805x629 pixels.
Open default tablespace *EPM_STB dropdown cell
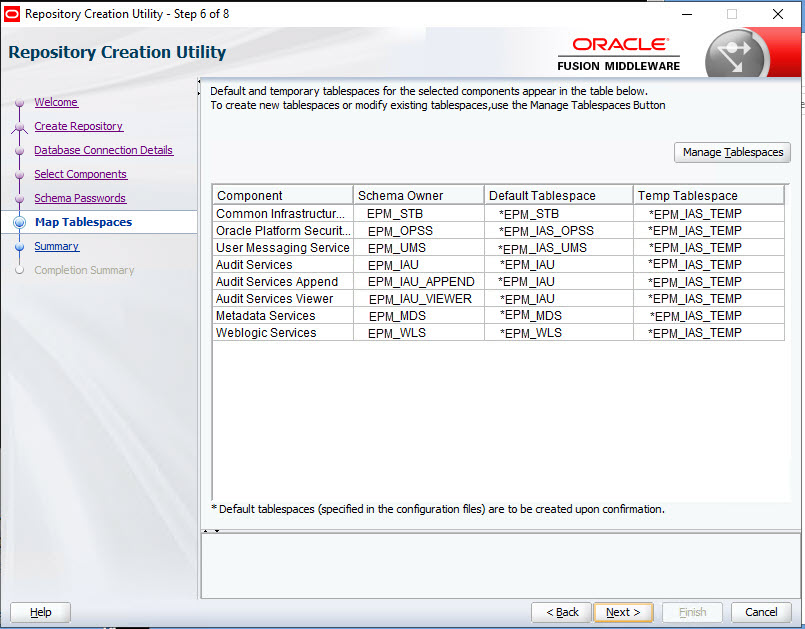[x=559, y=214]
